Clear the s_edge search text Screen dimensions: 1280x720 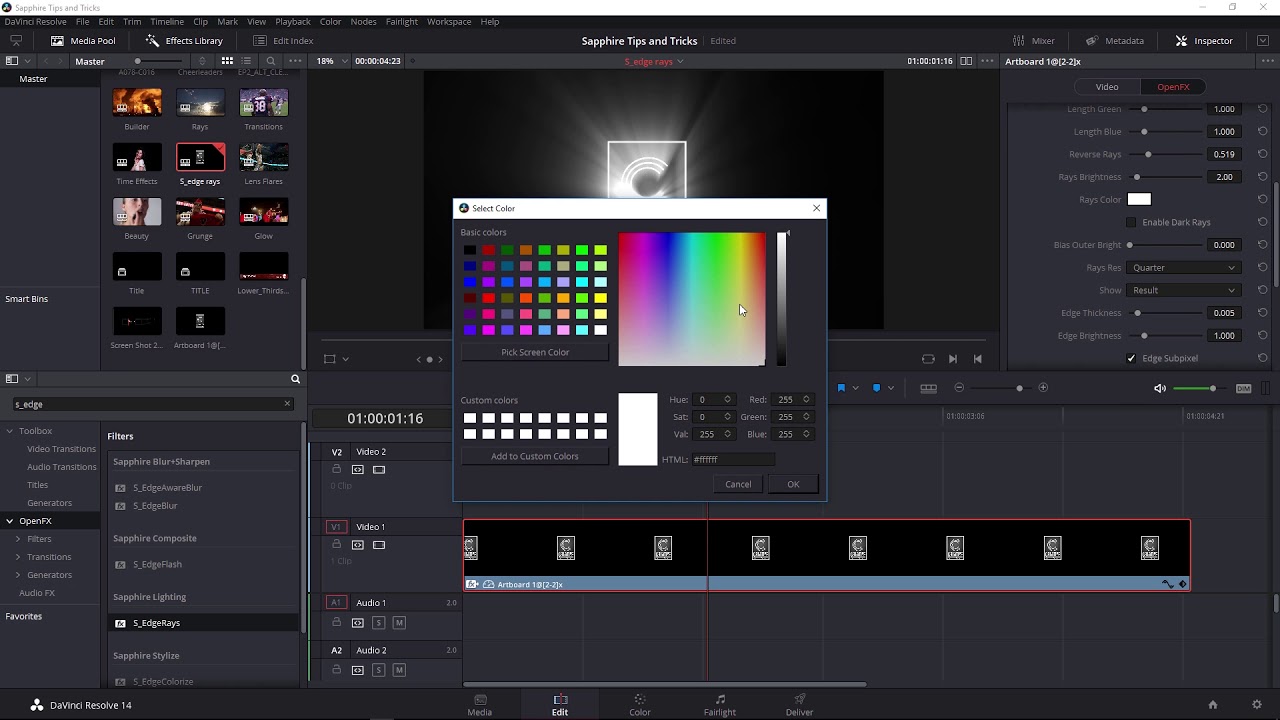pyautogui.click(x=287, y=404)
